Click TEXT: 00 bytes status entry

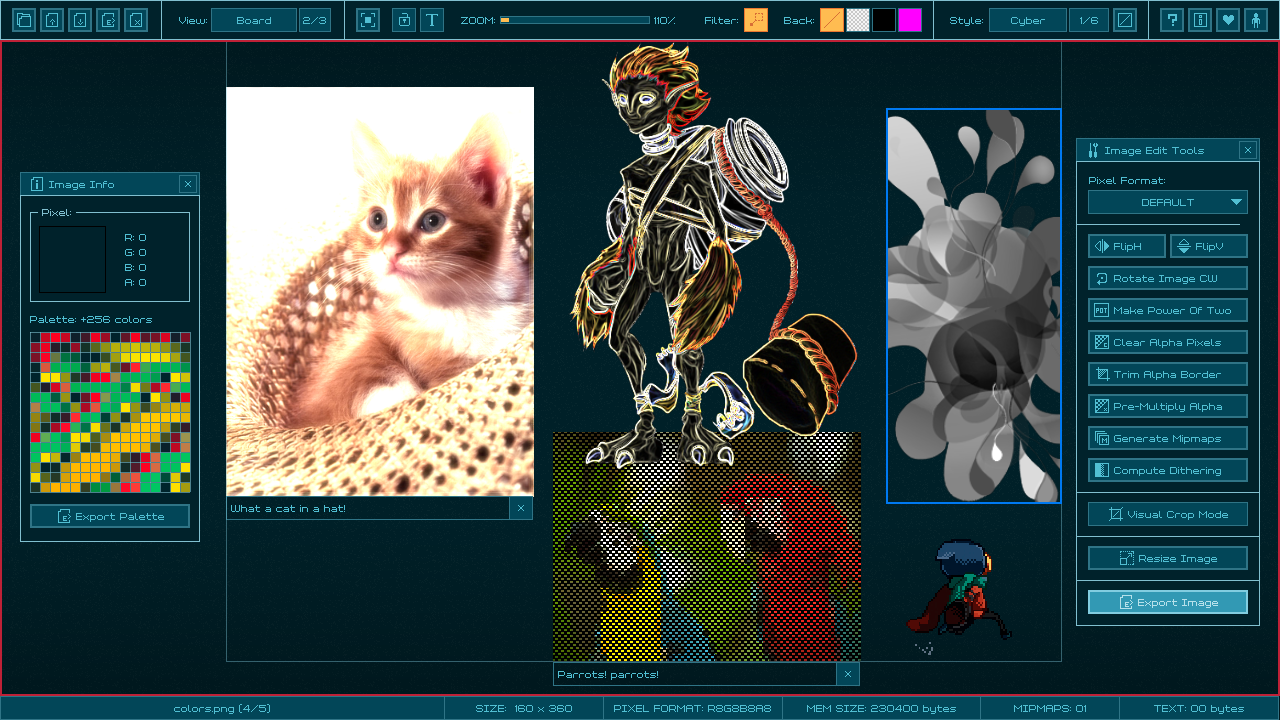point(1198,708)
